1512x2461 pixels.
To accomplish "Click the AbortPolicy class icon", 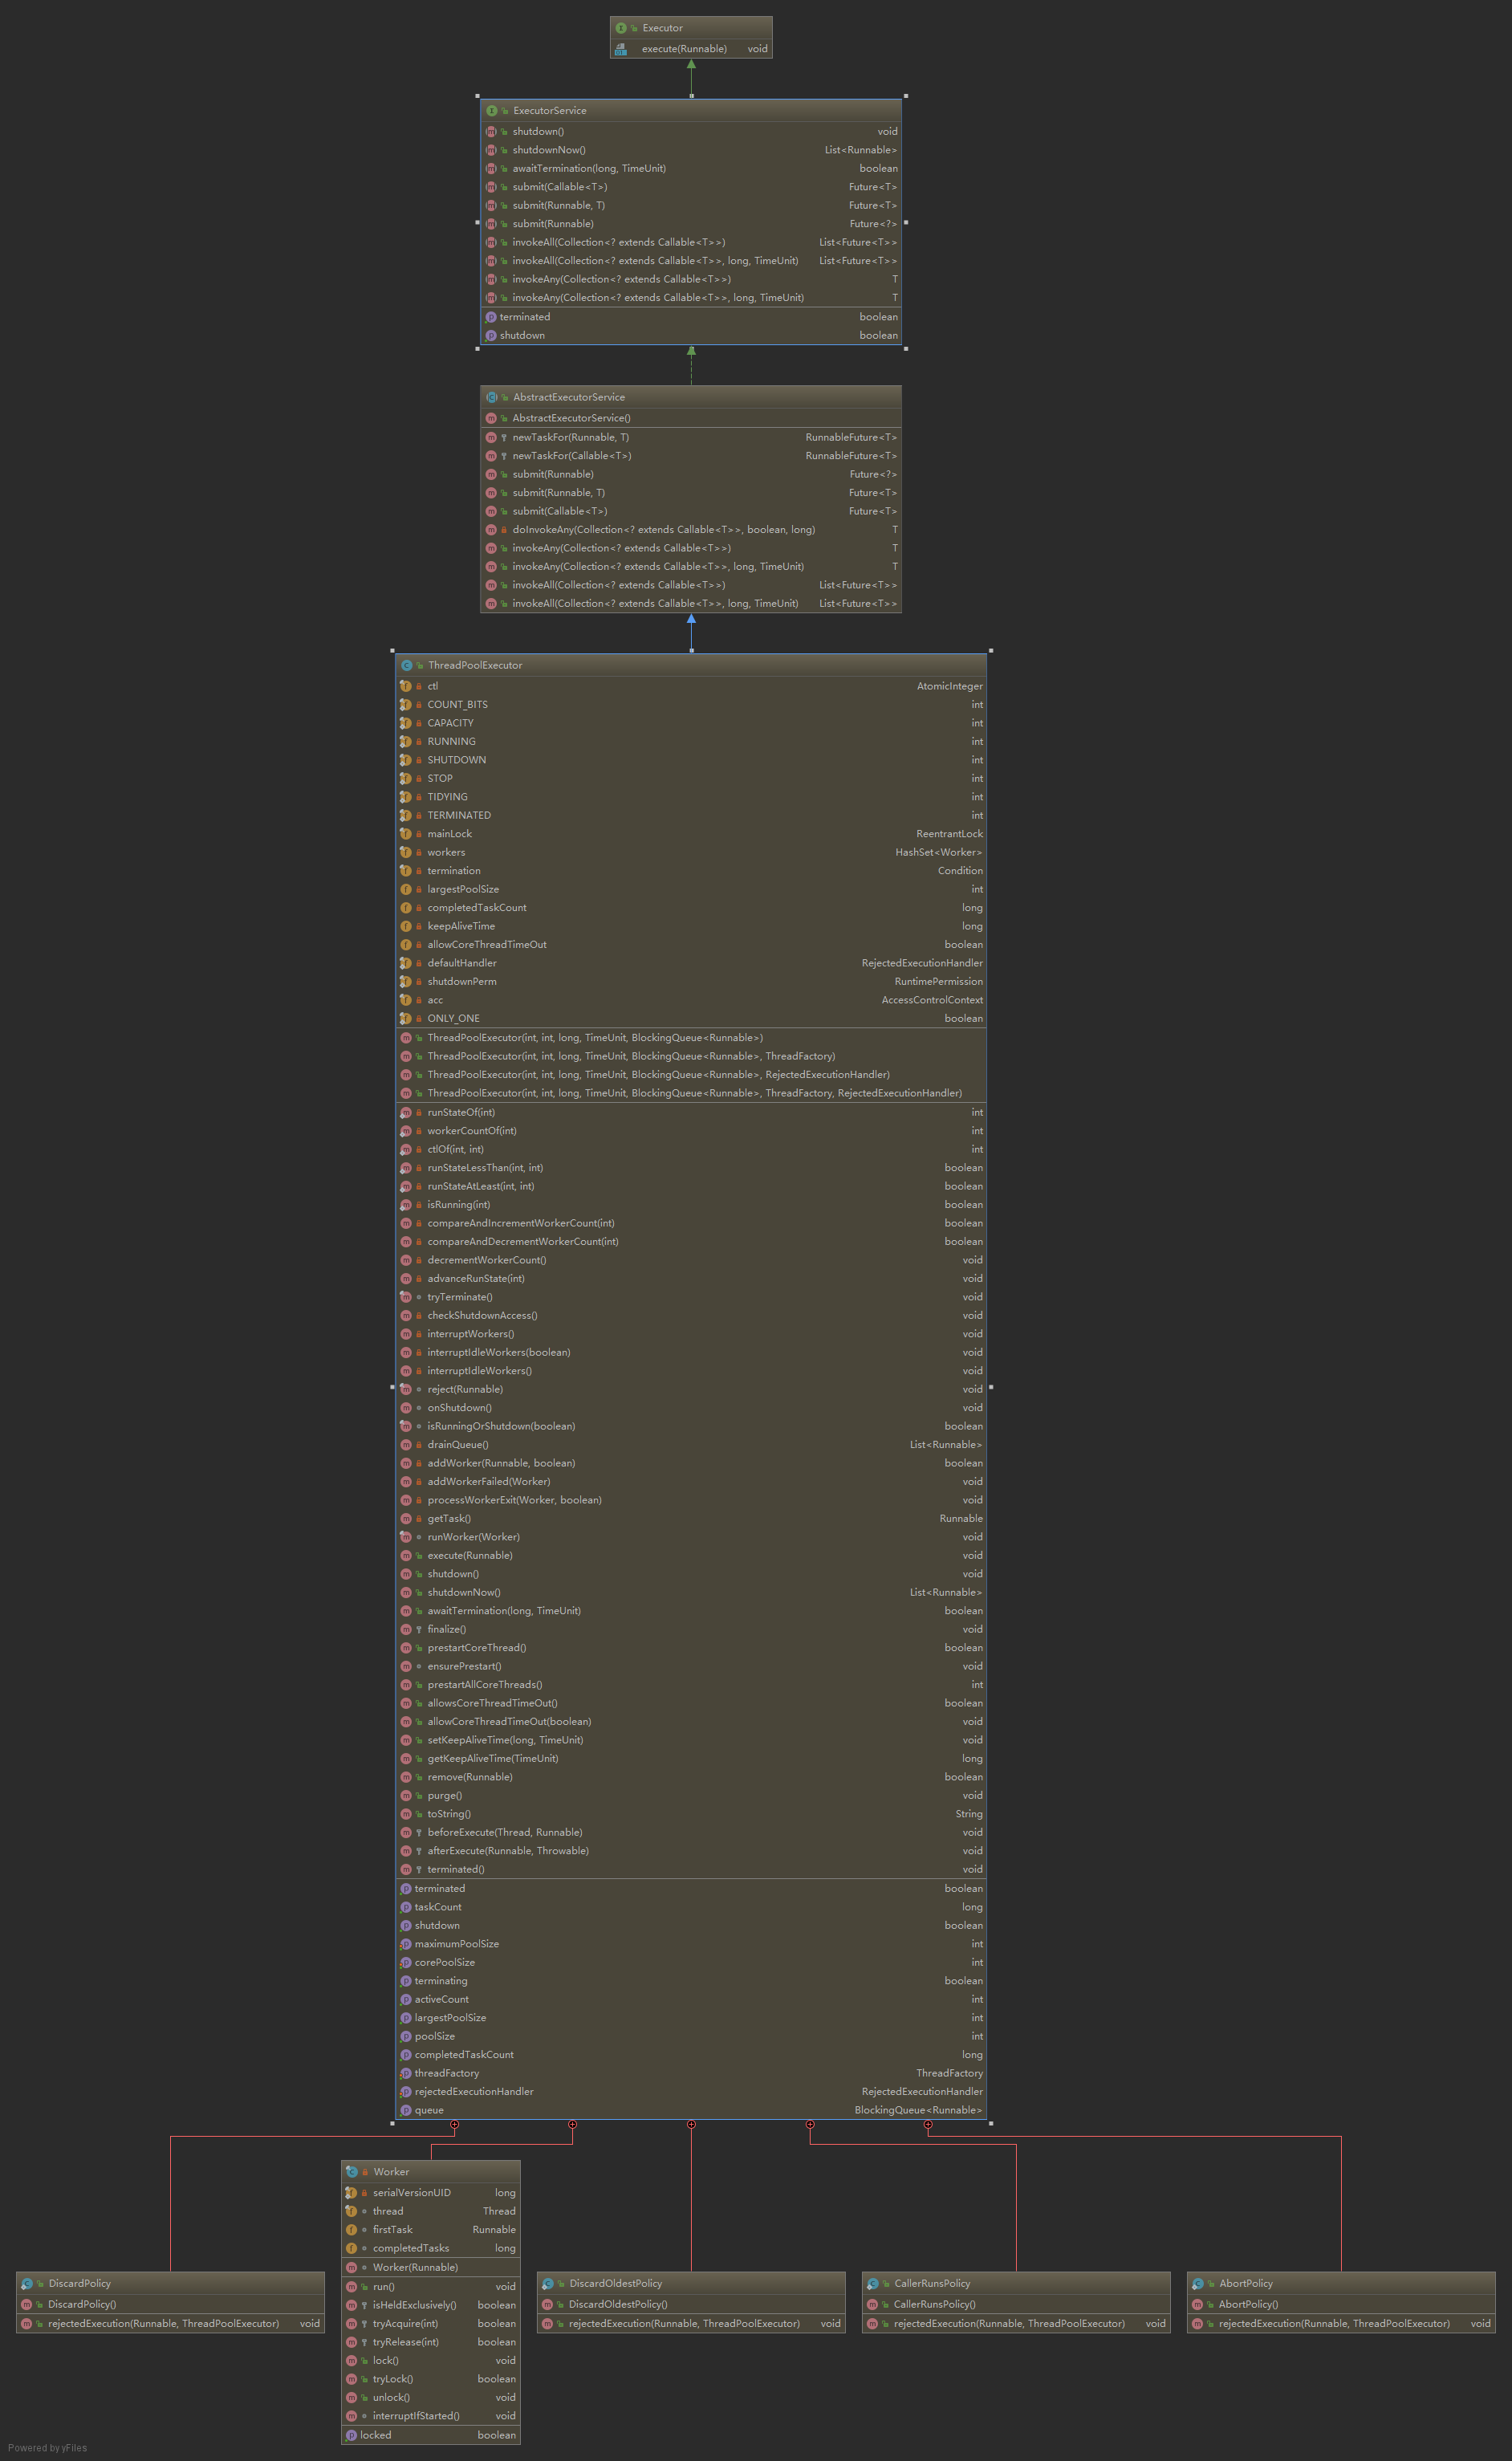I will pyautogui.click(x=1197, y=2284).
